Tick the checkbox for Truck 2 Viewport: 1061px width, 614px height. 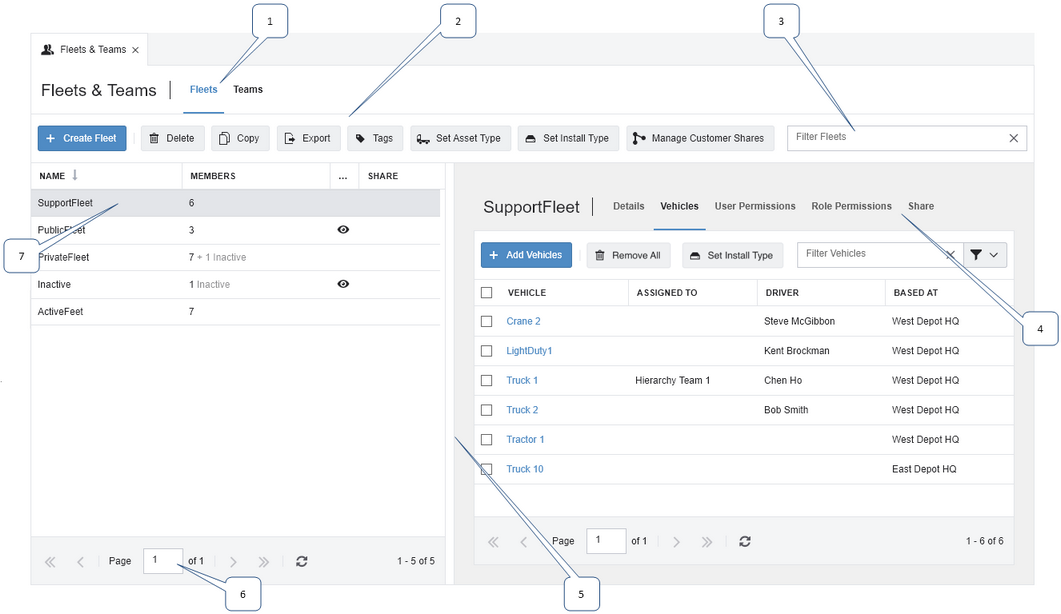tap(487, 410)
